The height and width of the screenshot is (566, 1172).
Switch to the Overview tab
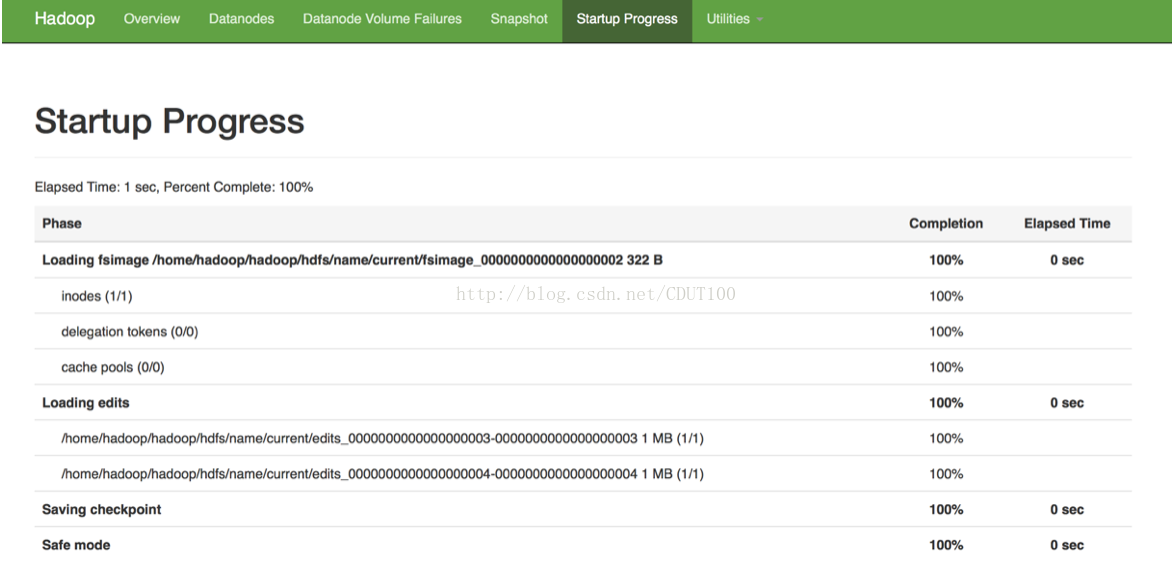[152, 19]
